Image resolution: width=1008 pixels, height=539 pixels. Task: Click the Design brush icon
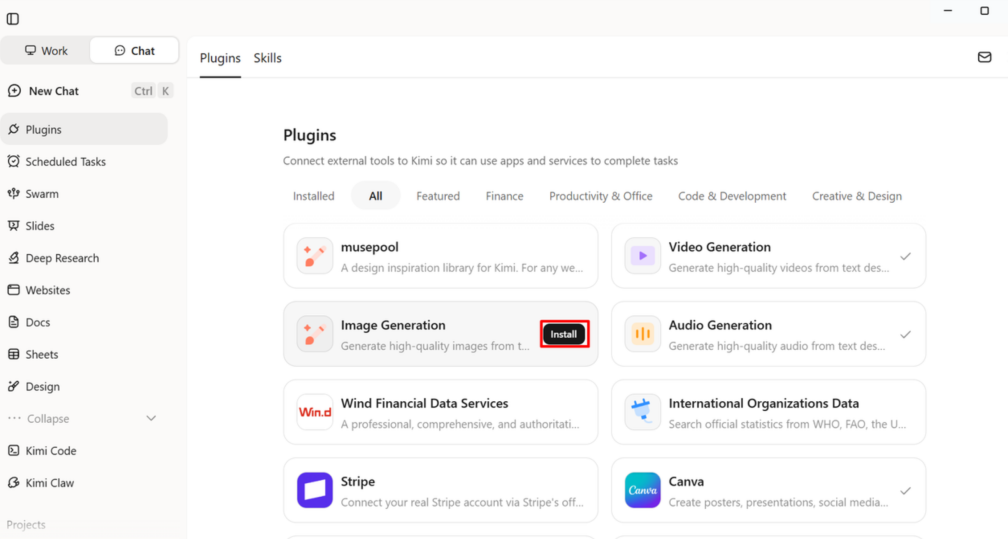point(14,387)
